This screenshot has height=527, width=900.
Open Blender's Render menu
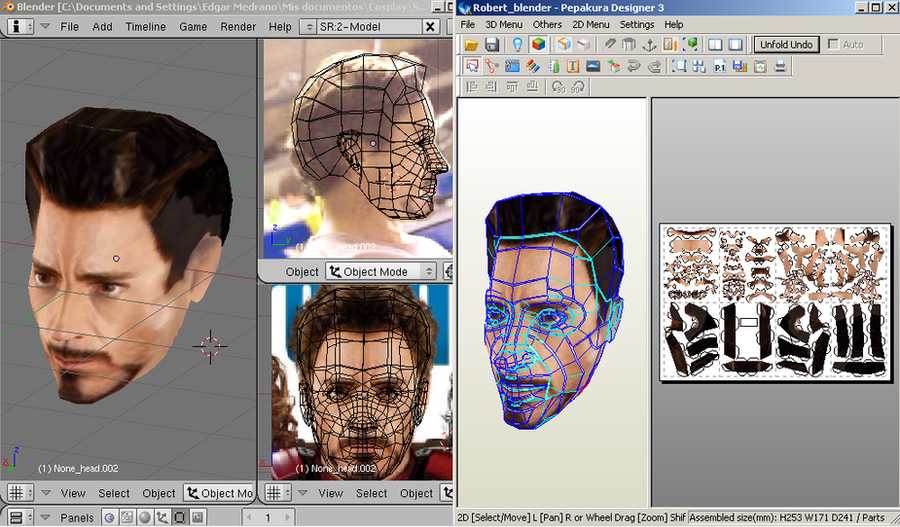pos(238,27)
